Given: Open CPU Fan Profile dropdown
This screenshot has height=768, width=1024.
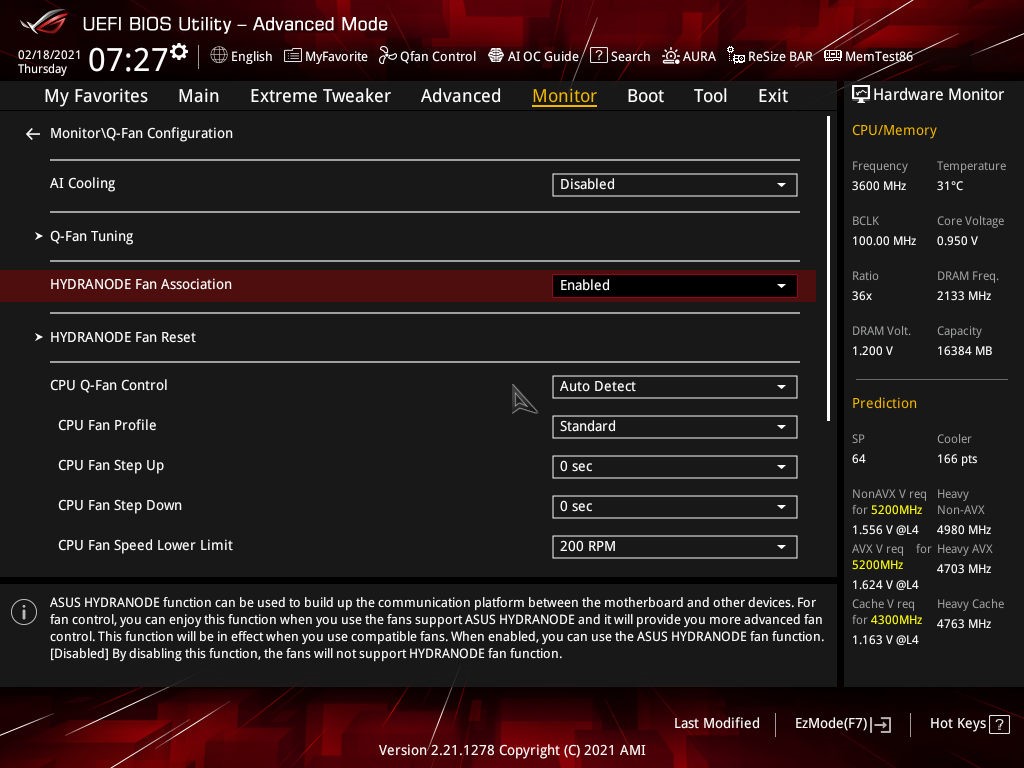Looking at the screenshot, I should point(675,426).
